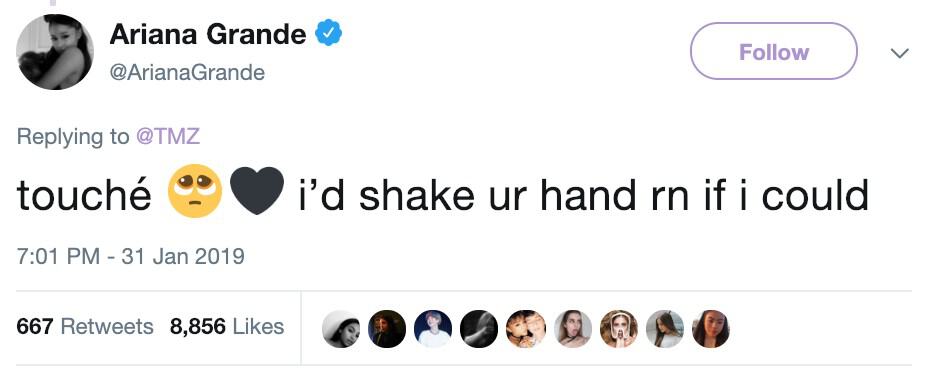Click the Follow button
This screenshot has height=370, width=948.
coord(773,51)
